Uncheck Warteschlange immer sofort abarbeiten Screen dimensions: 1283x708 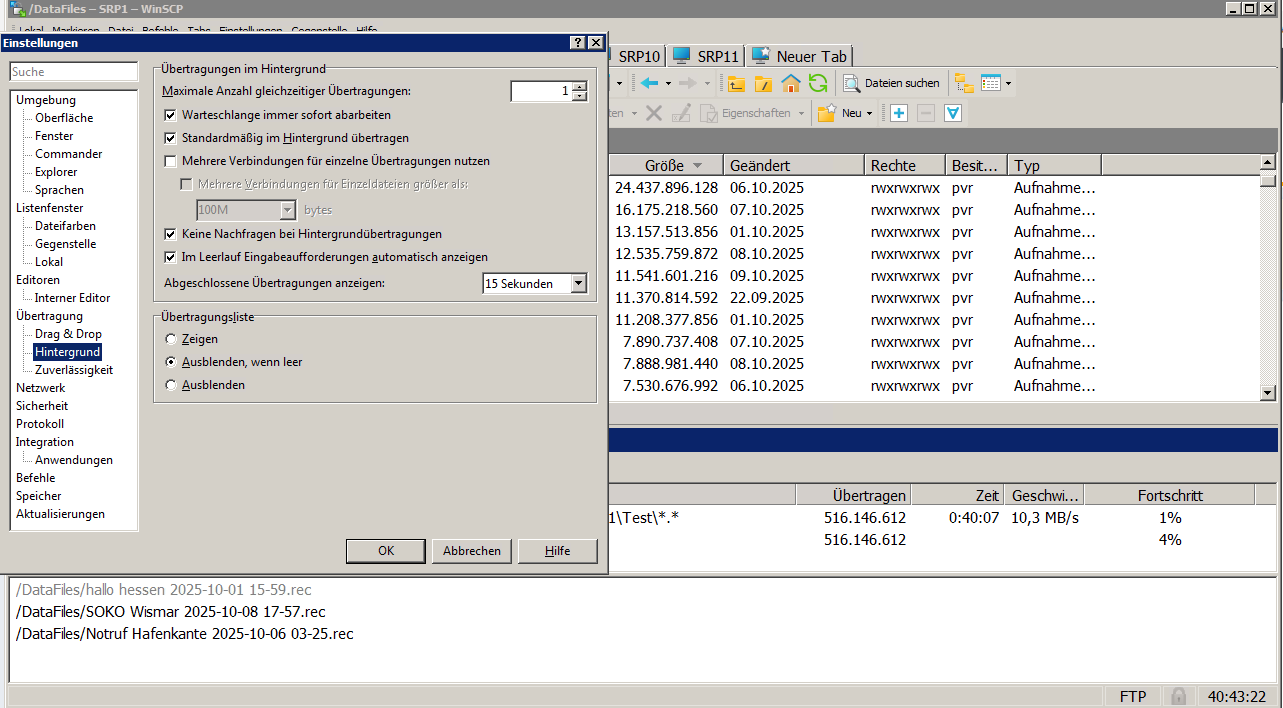(170, 115)
